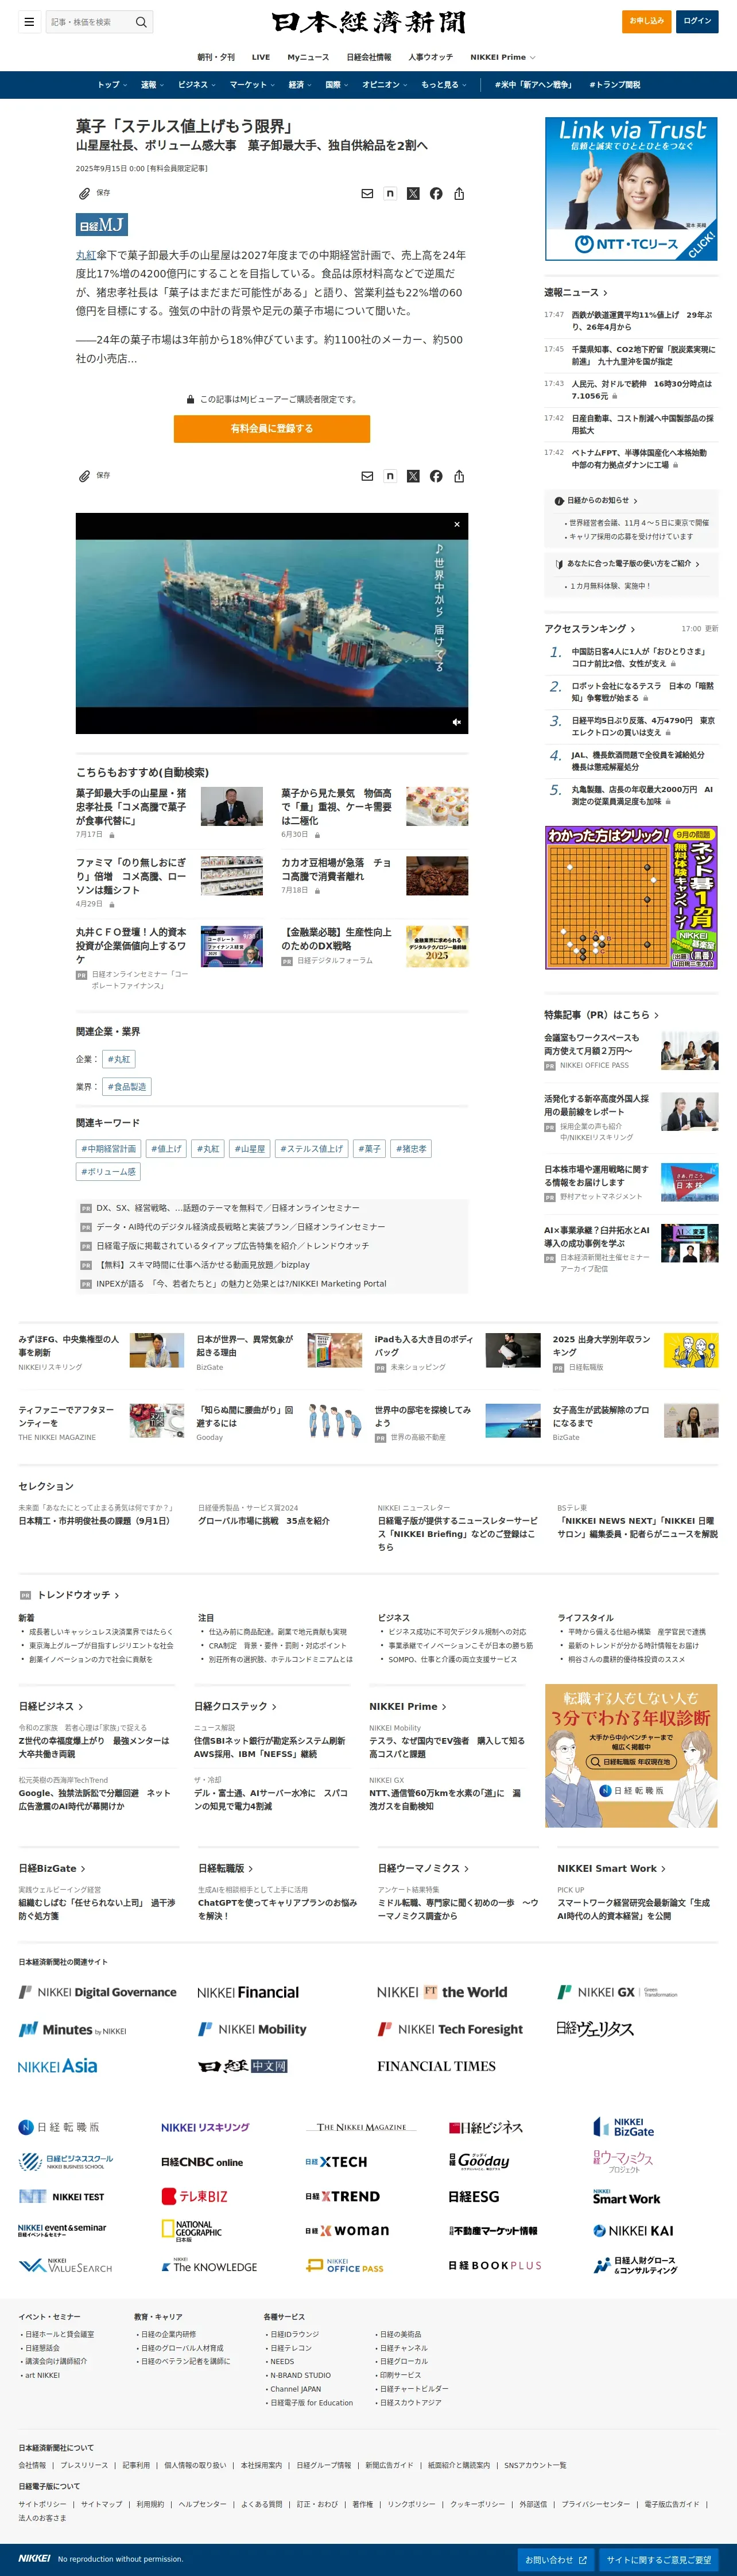Expand the もっと見る navigation dropdown
The height and width of the screenshot is (2576, 737).
(x=444, y=85)
